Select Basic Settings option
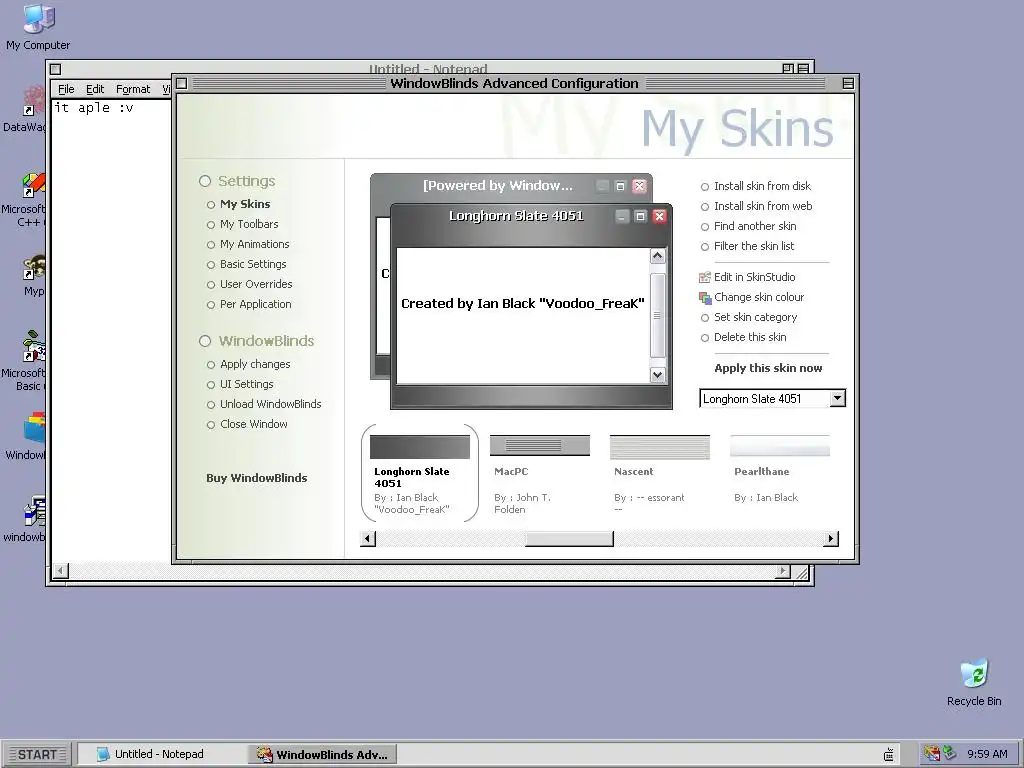 [246, 264]
